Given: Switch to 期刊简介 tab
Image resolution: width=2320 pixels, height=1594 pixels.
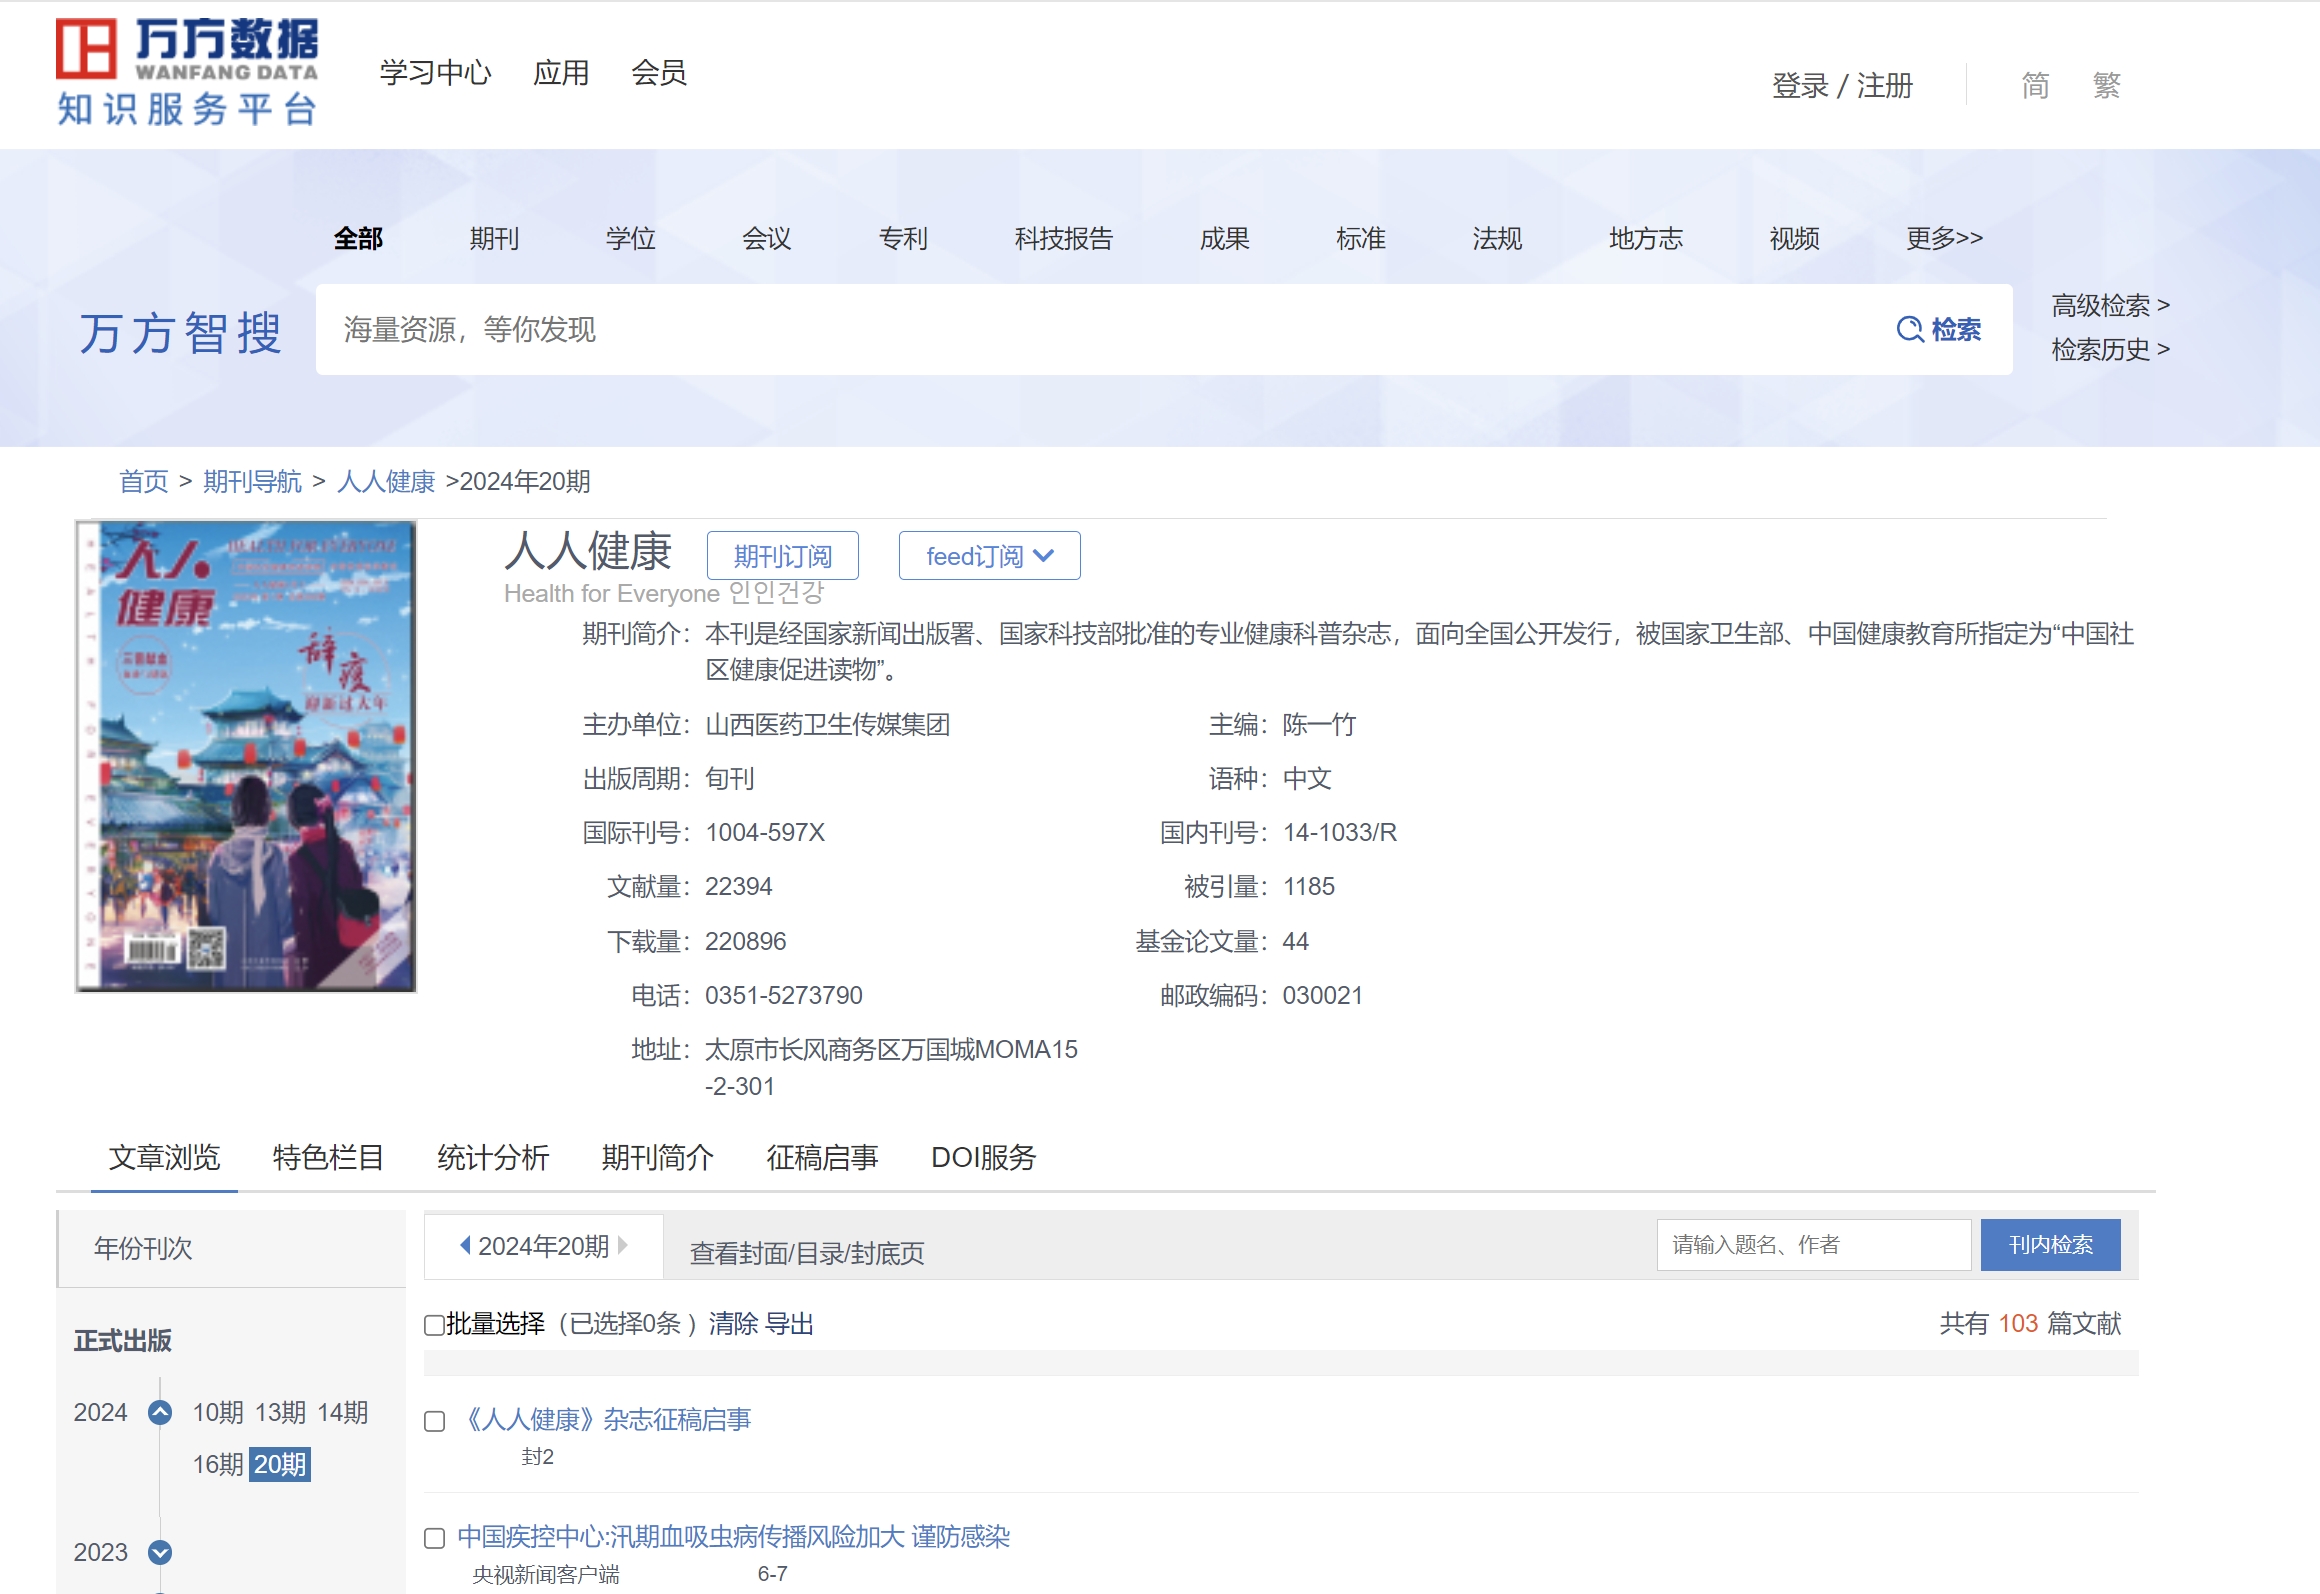Looking at the screenshot, I should [x=657, y=1157].
